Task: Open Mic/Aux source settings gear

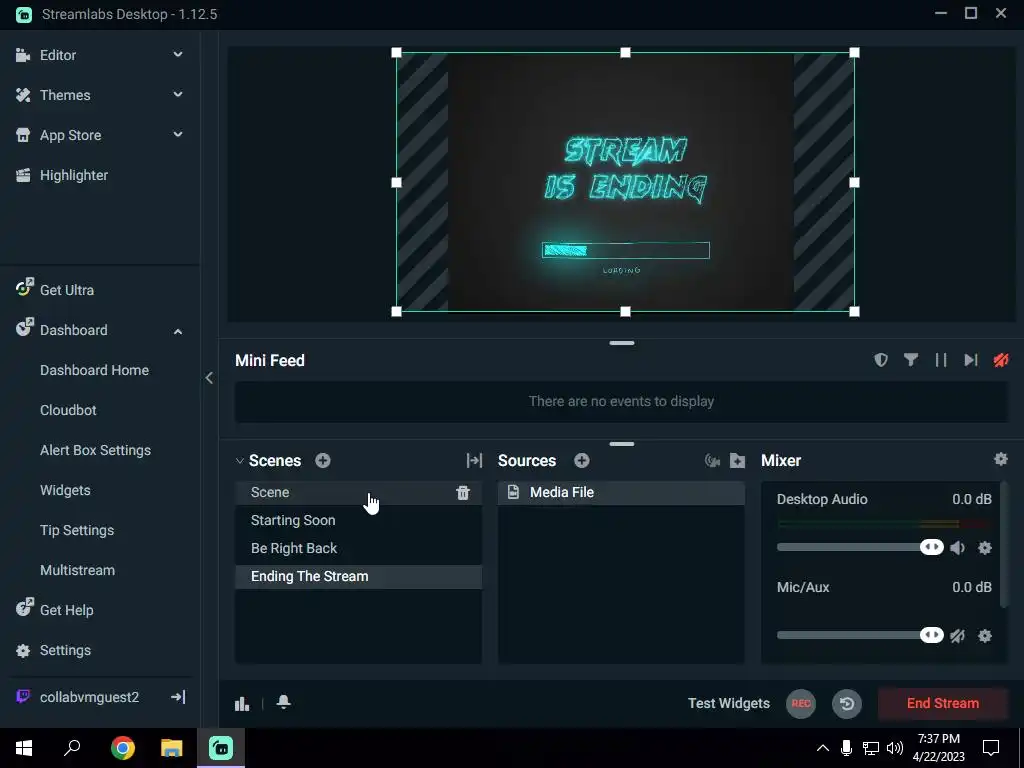Action: coord(985,635)
